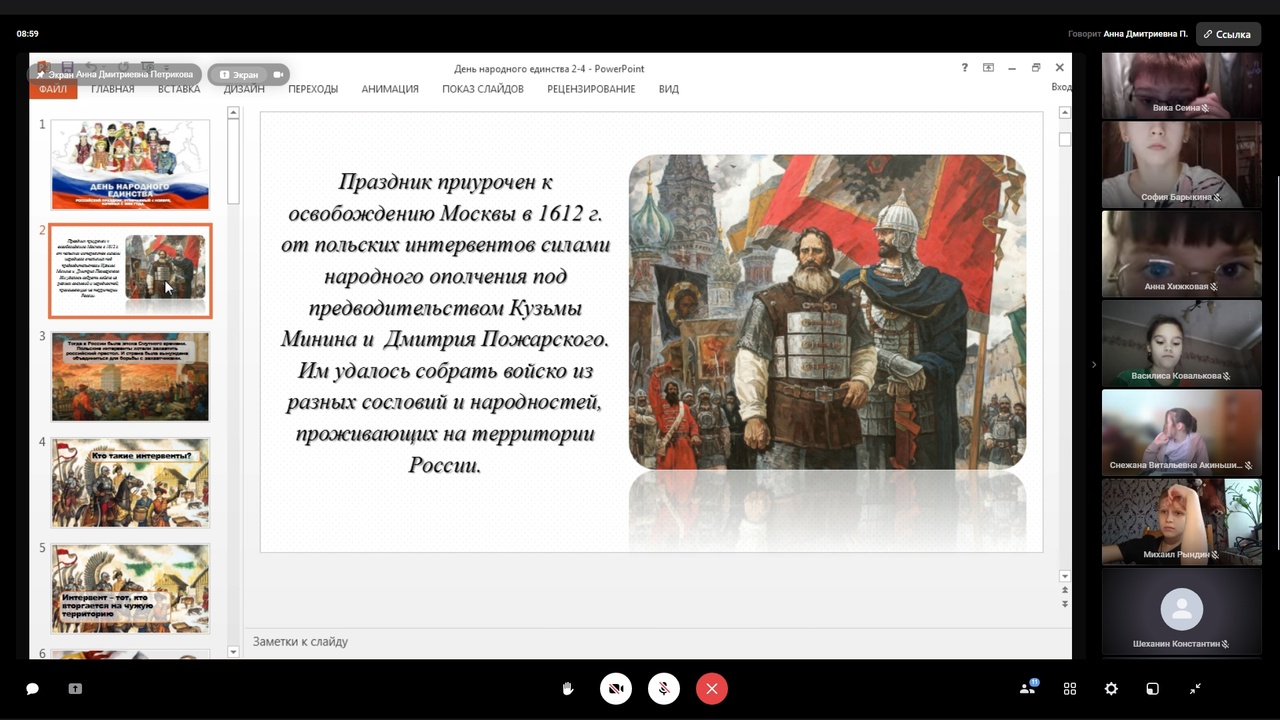
Task: Open the РЕЦЕНЗИРОВАНИЕ ribbon tab
Action: 591,89
